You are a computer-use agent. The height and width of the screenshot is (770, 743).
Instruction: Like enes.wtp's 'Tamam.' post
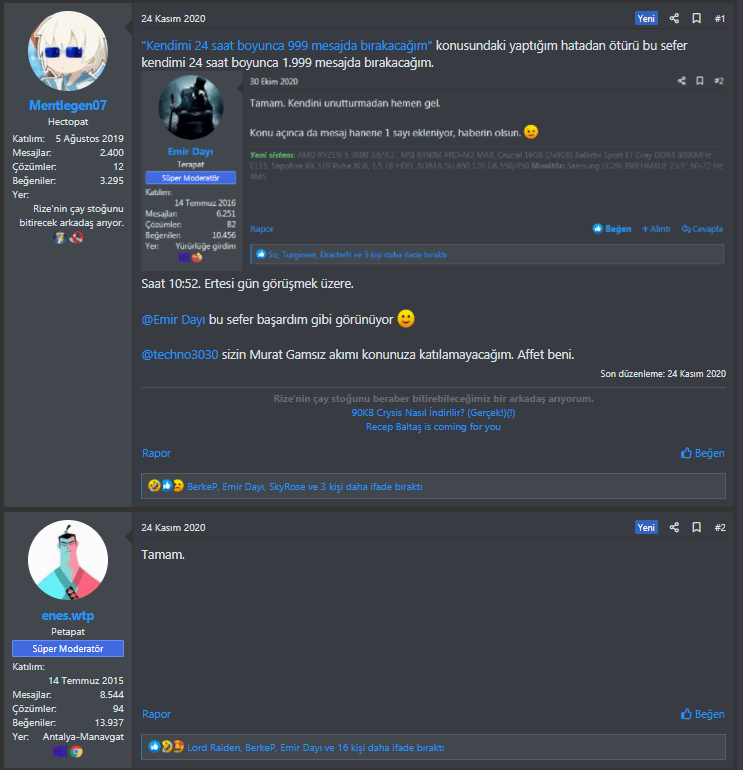click(x=702, y=714)
